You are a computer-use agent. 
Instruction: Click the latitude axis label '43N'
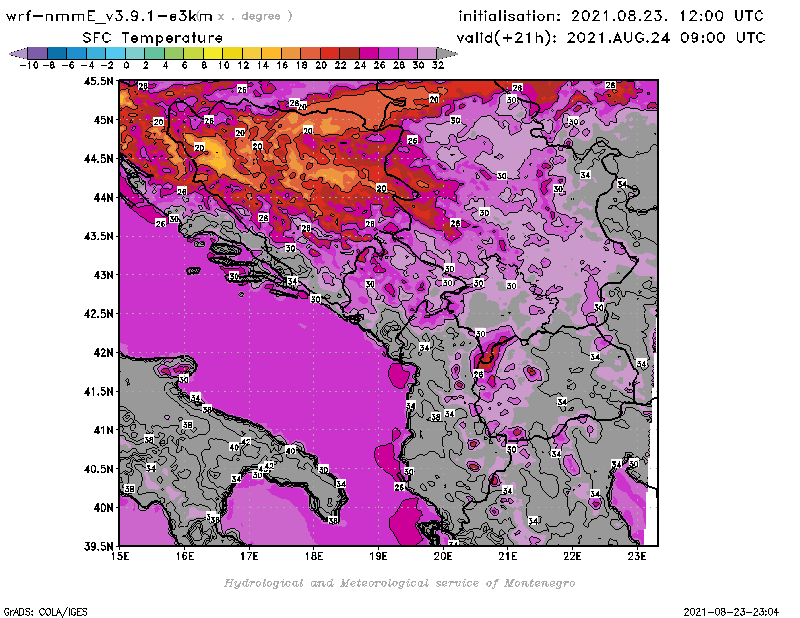coord(104,275)
